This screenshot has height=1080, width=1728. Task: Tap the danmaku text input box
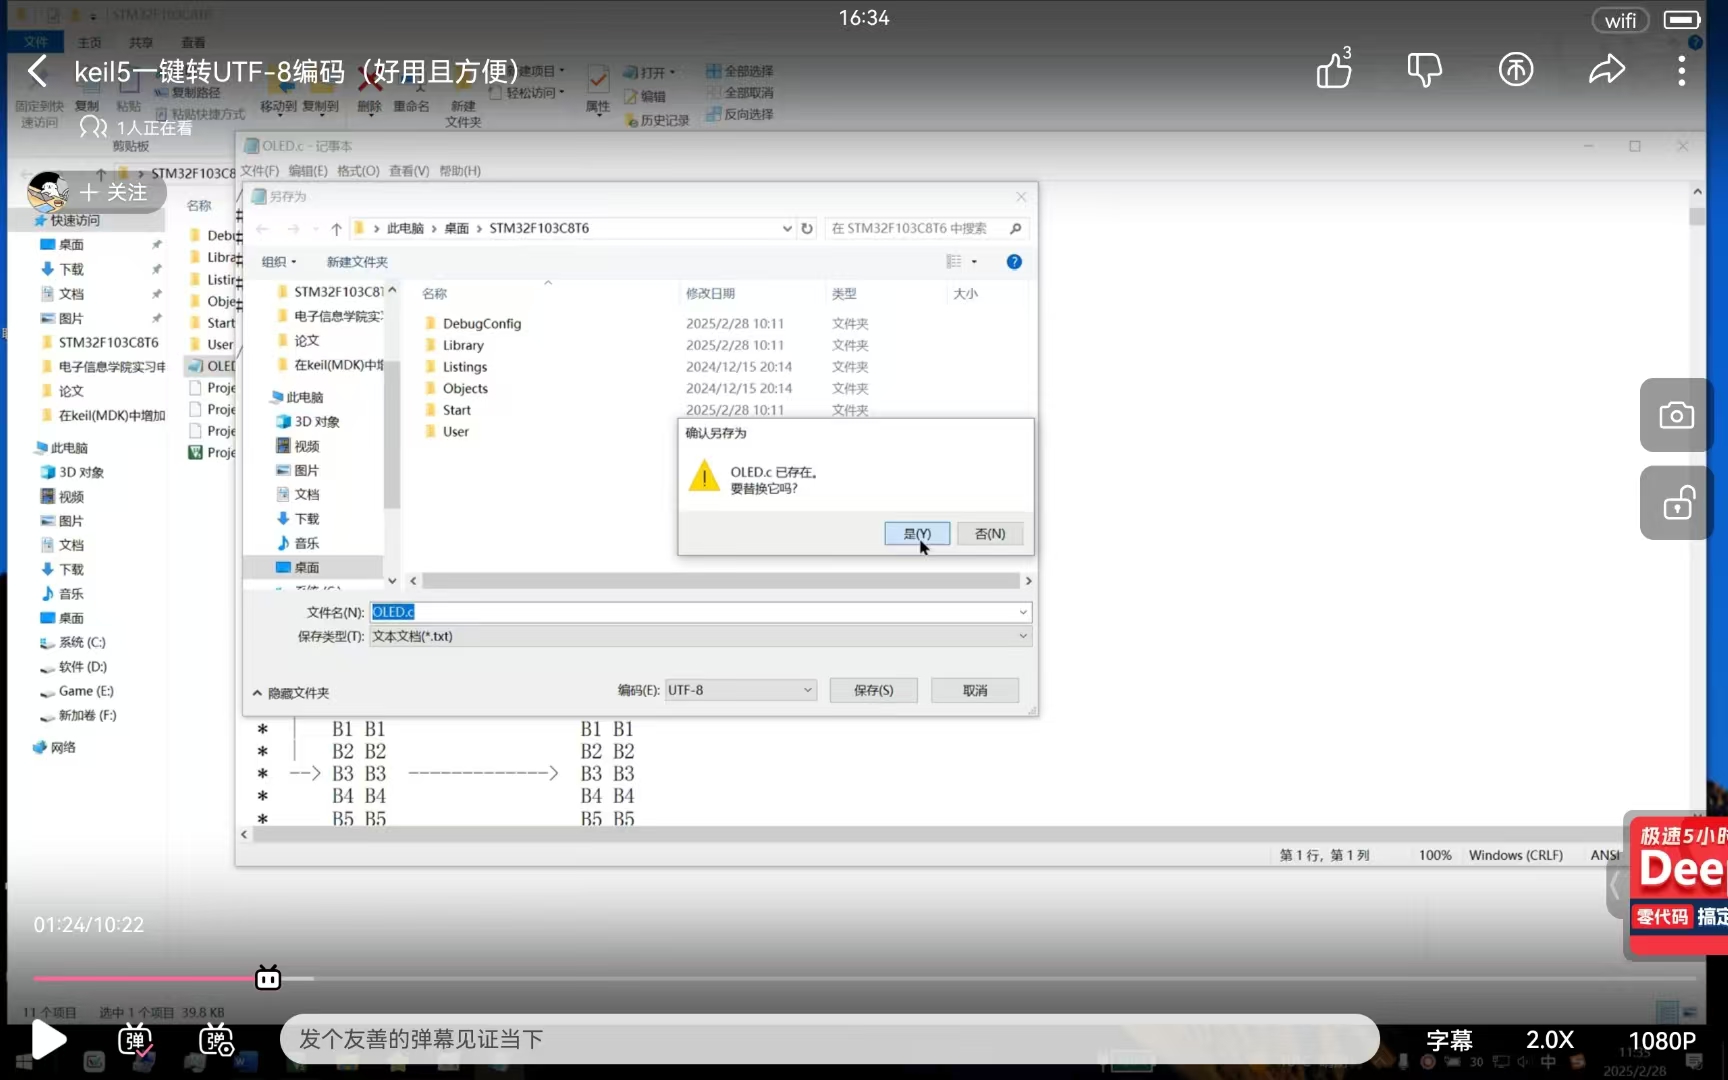[x=829, y=1039]
